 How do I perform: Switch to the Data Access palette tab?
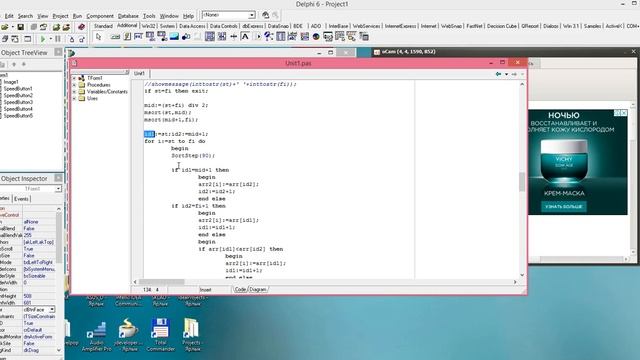(192, 26)
